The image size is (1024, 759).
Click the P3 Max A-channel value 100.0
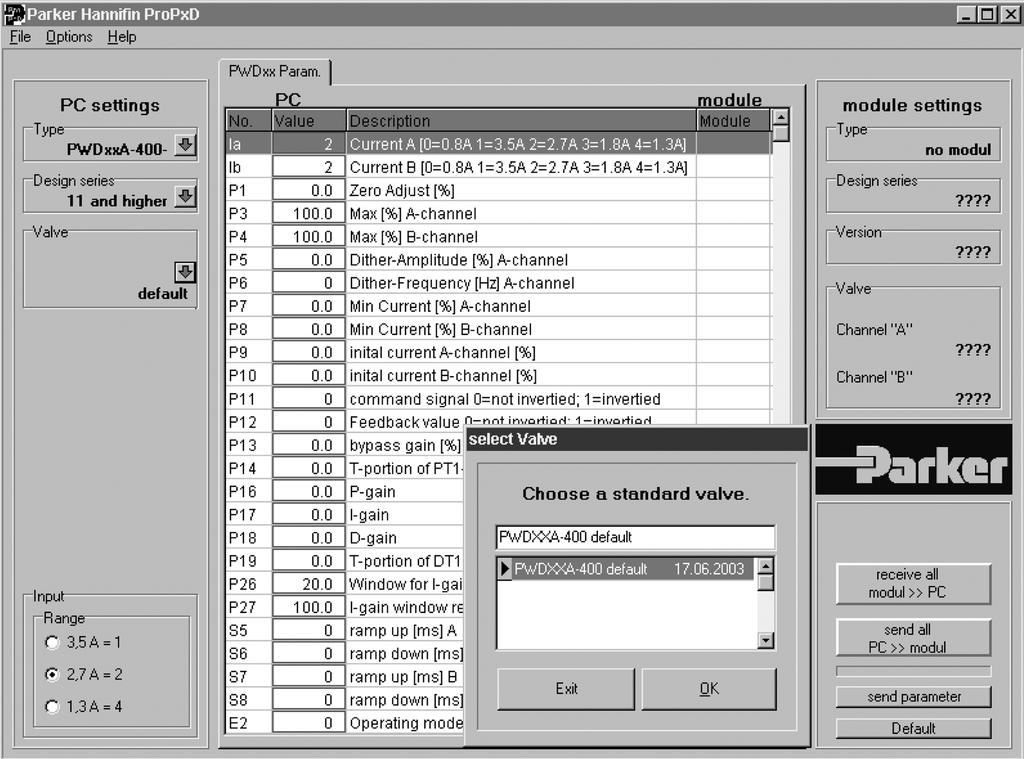coord(308,214)
